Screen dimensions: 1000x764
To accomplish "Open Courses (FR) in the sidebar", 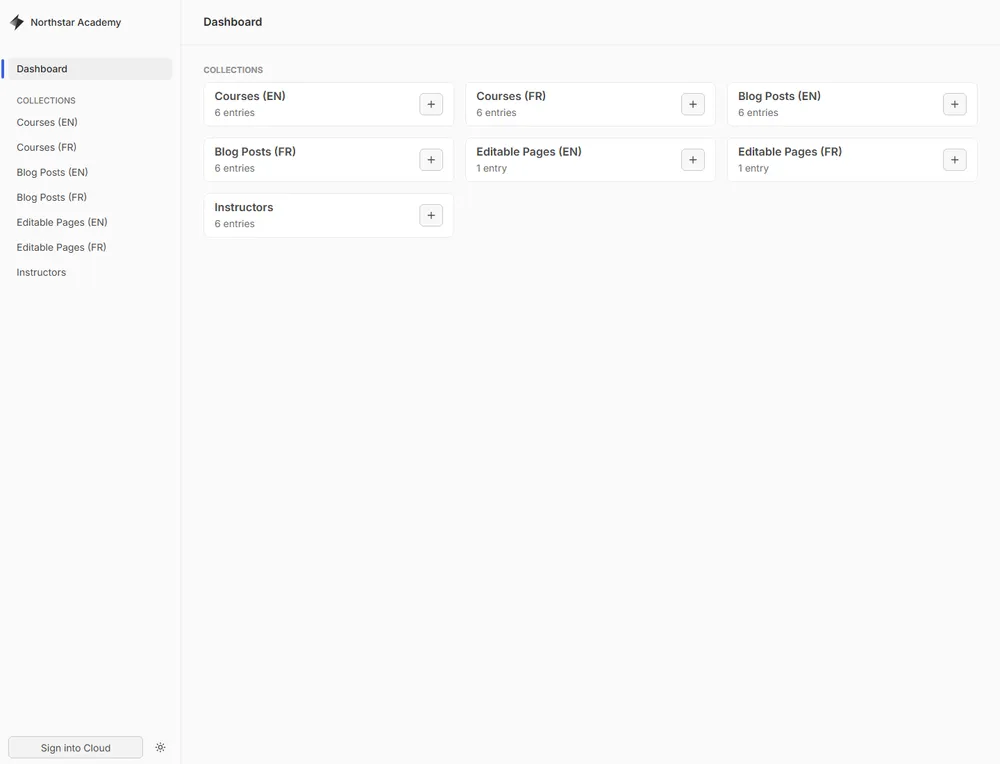I will pyautogui.click(x=89, y=147).
